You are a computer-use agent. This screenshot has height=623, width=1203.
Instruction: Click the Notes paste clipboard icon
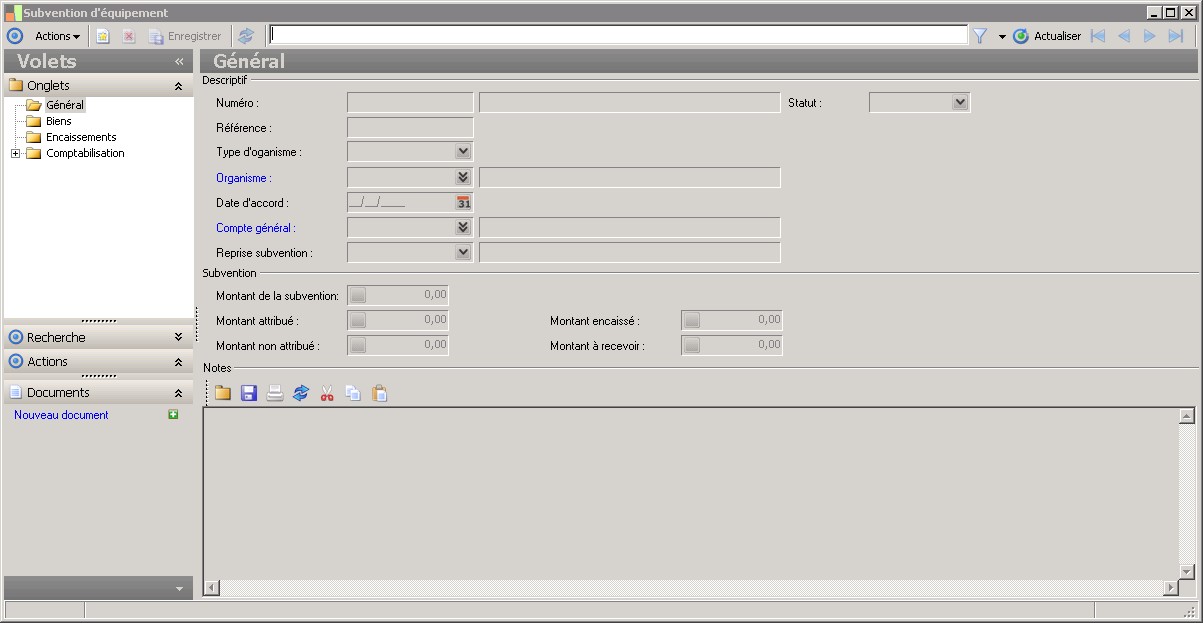(x=379, y=394)
